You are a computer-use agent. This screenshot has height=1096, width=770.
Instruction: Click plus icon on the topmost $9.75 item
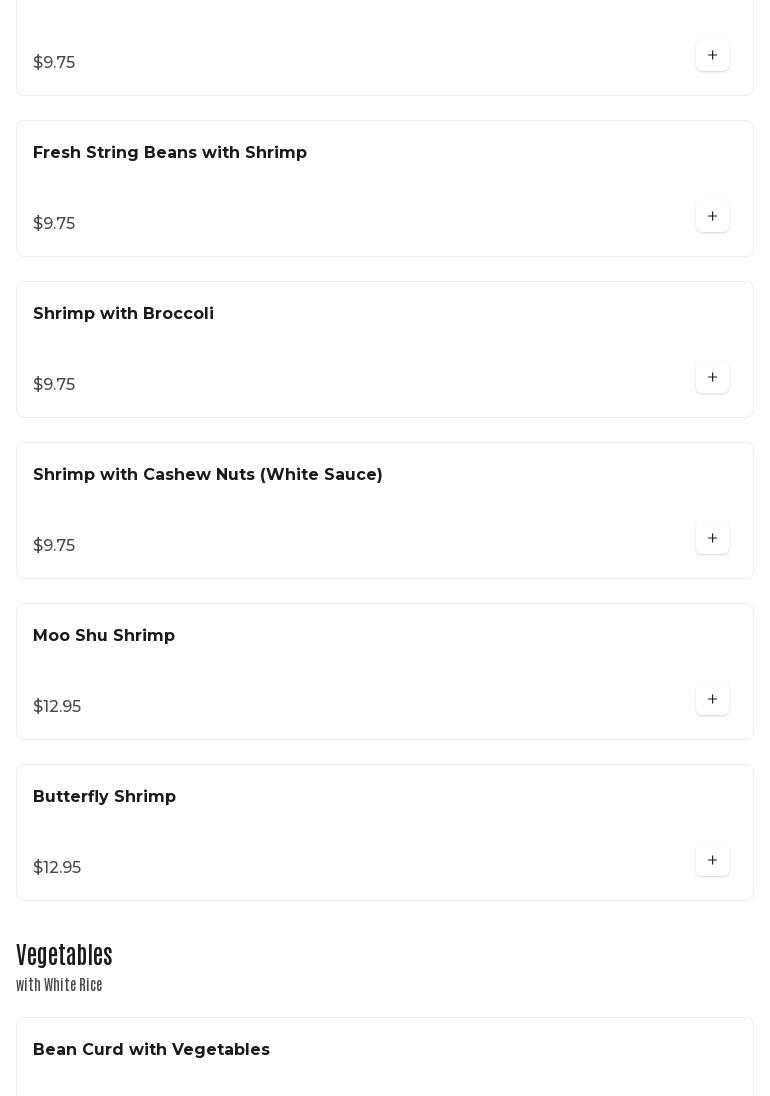(x=712, y=56)
